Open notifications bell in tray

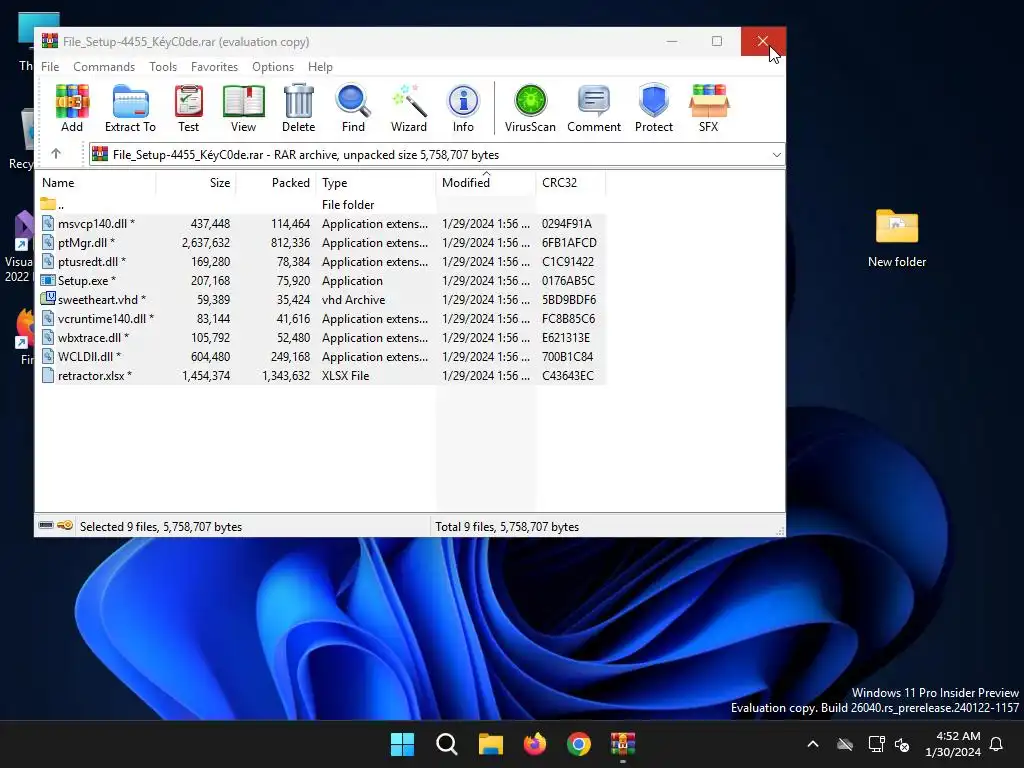pos(997,744)
